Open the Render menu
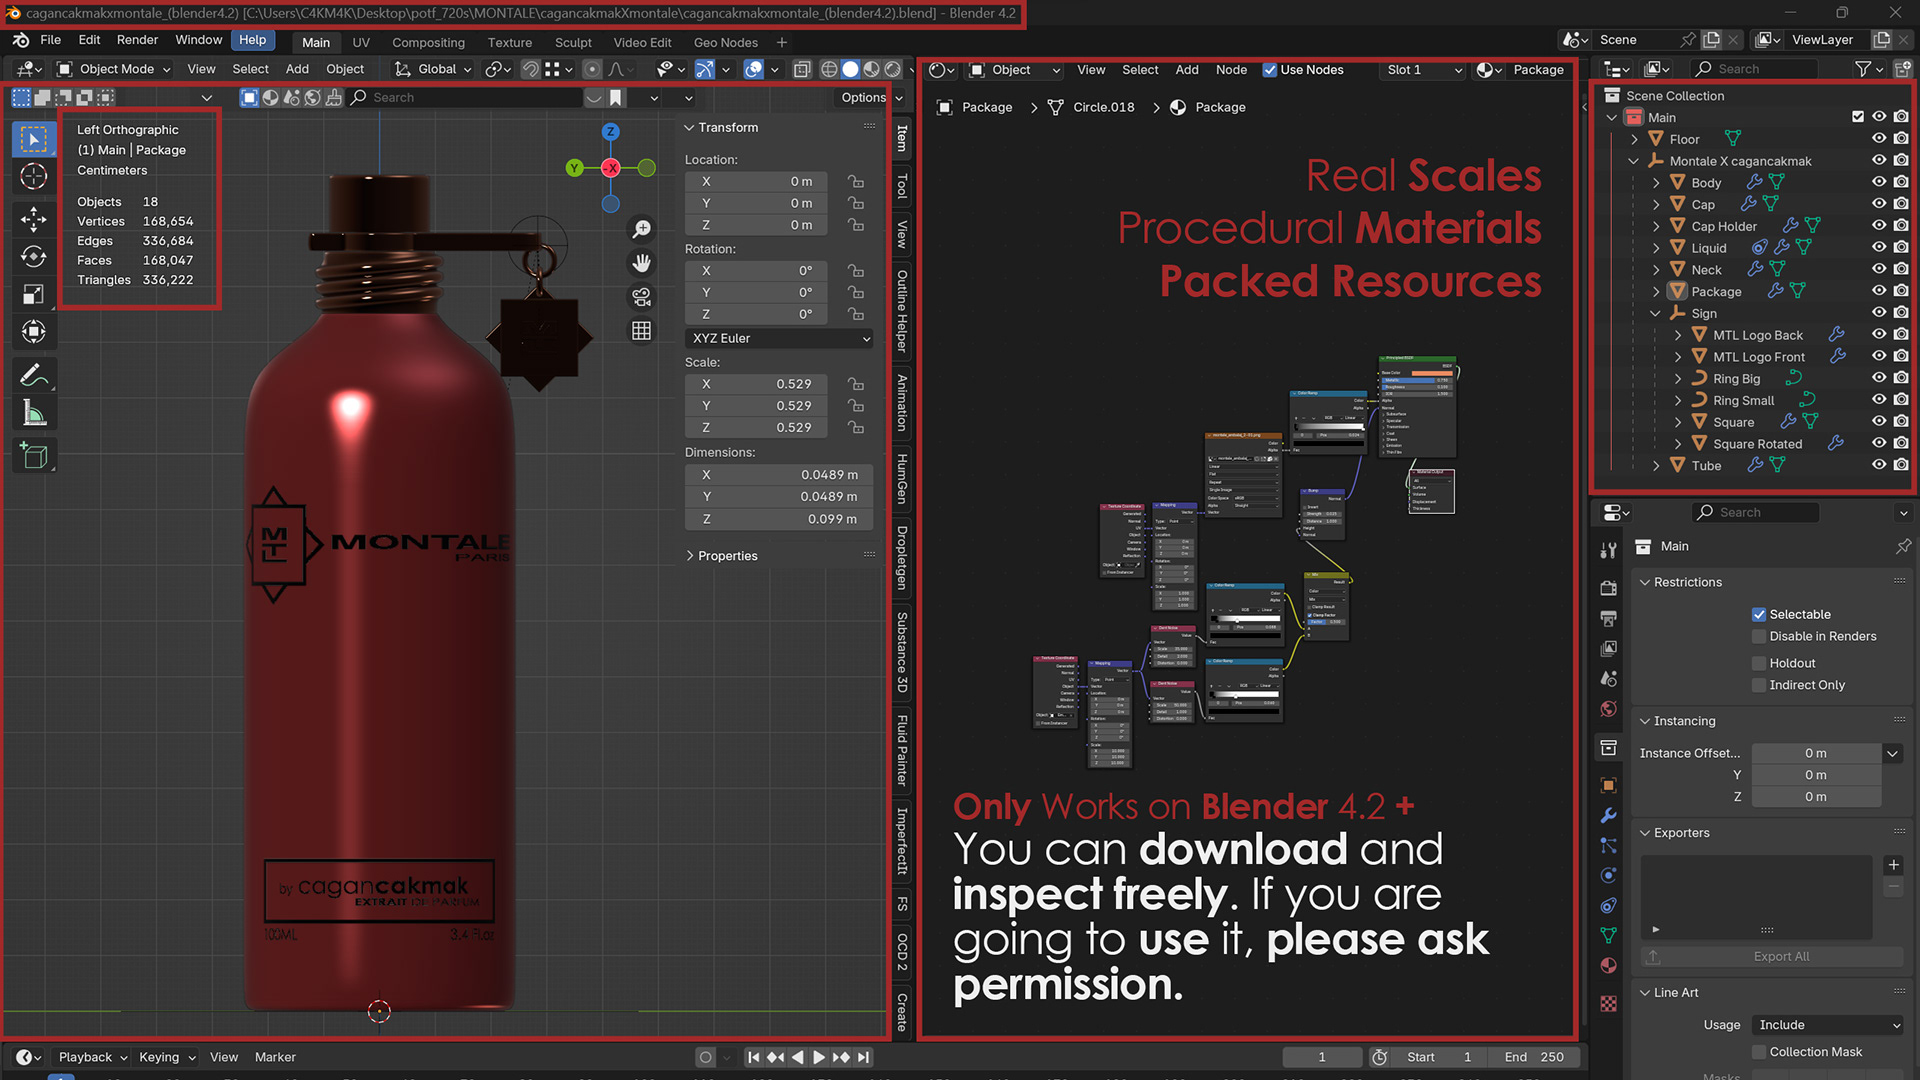 [137, 40]
